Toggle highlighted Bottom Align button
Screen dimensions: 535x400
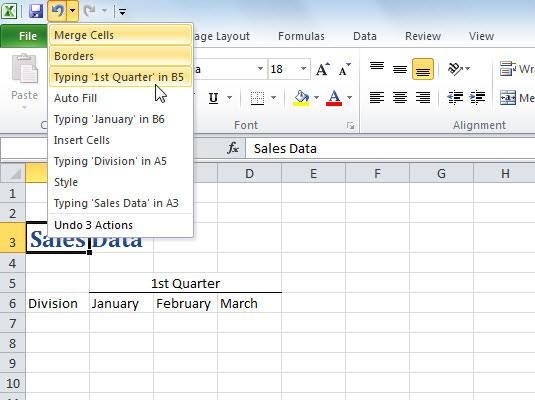point(423,69)
